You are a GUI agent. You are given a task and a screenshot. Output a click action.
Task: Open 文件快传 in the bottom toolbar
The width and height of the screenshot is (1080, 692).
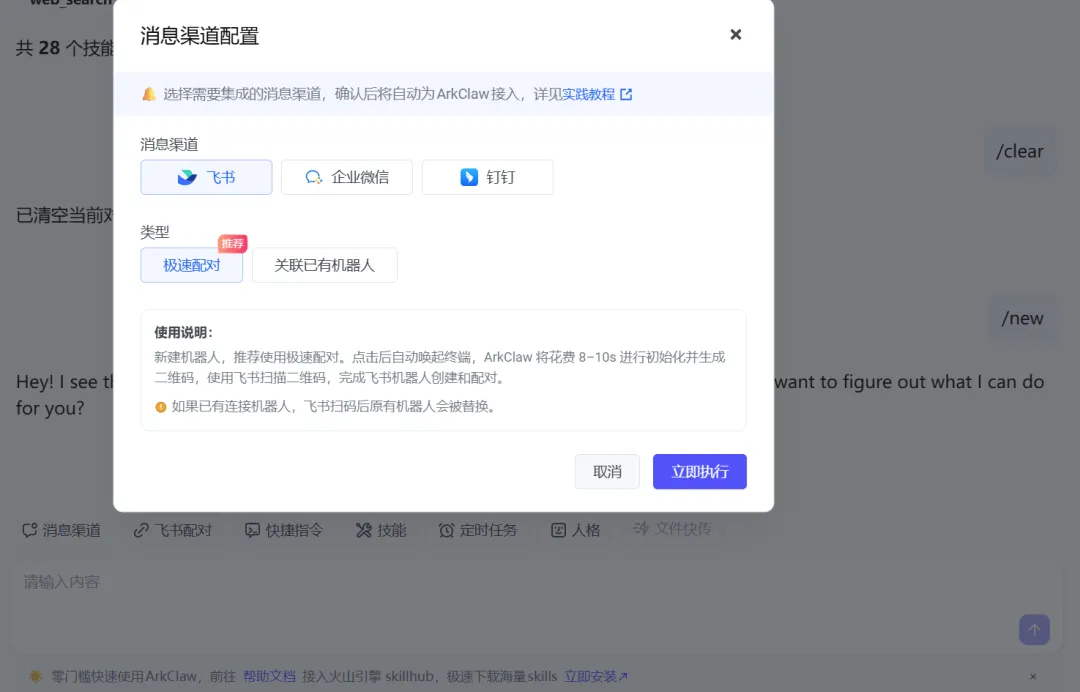tap(672, 529)
